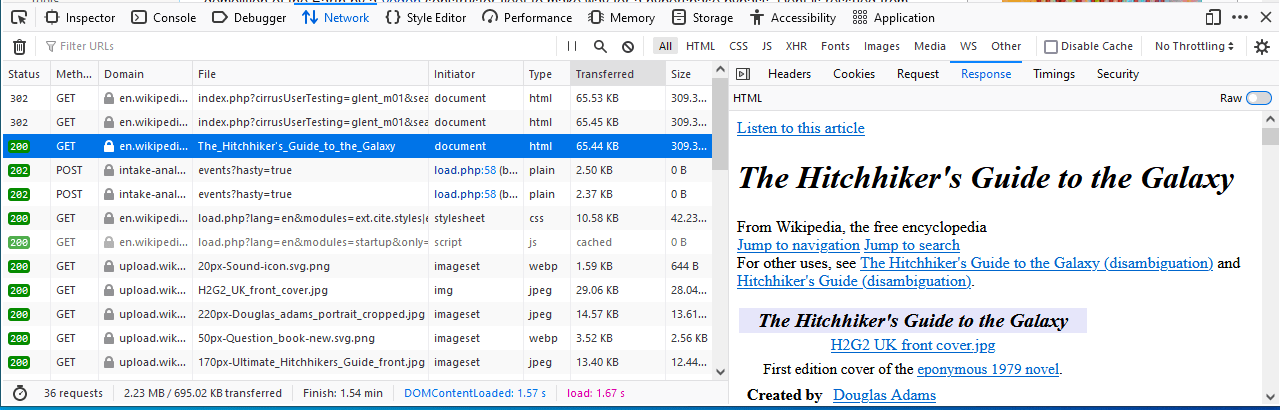1280x410 pixels.
Task: Open the Console panel
Action: point(164,17)
